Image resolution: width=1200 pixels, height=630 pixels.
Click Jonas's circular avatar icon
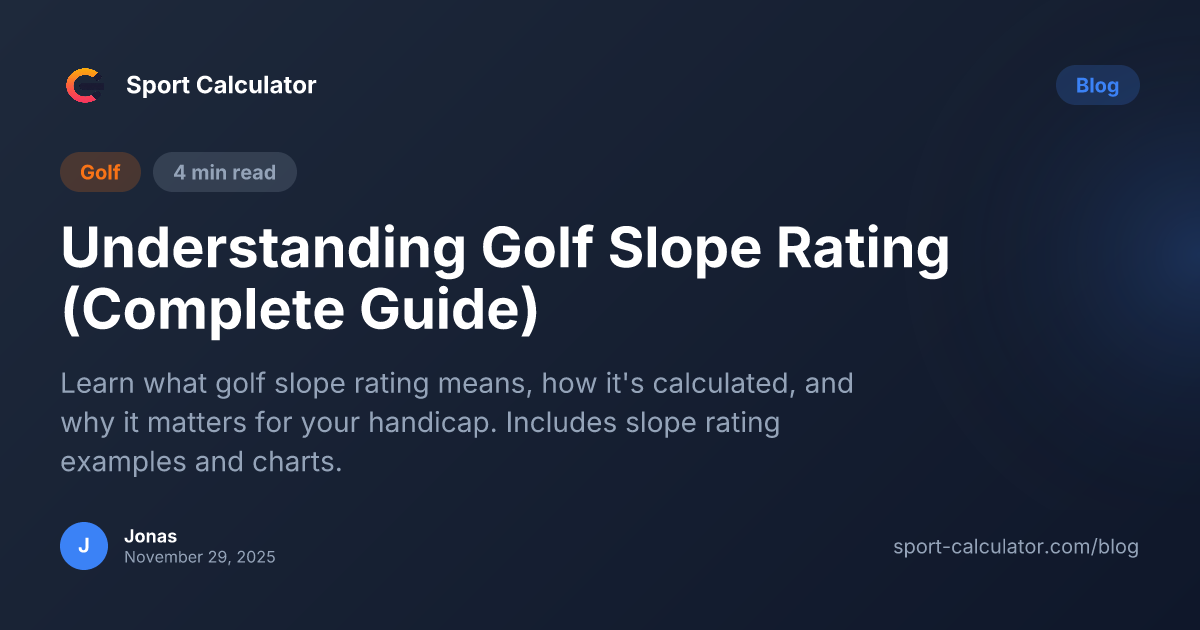coord(84,546)
